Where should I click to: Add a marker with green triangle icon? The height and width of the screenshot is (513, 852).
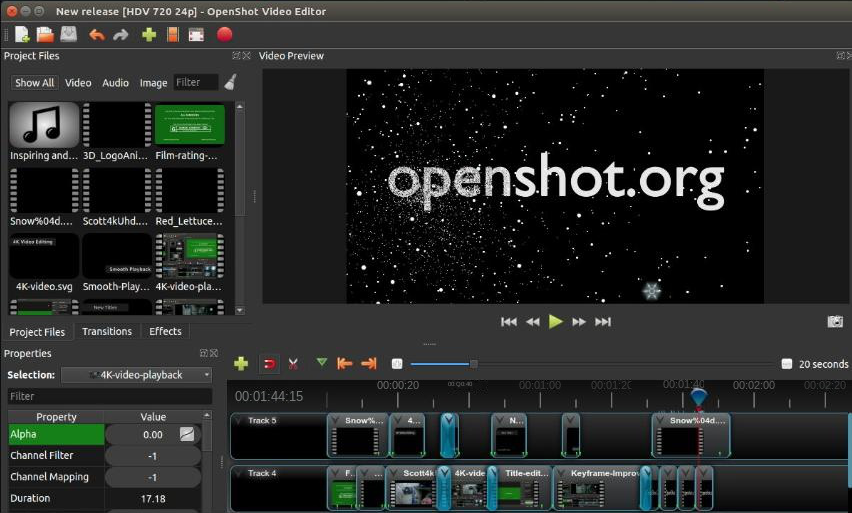(x=321, y=363)
